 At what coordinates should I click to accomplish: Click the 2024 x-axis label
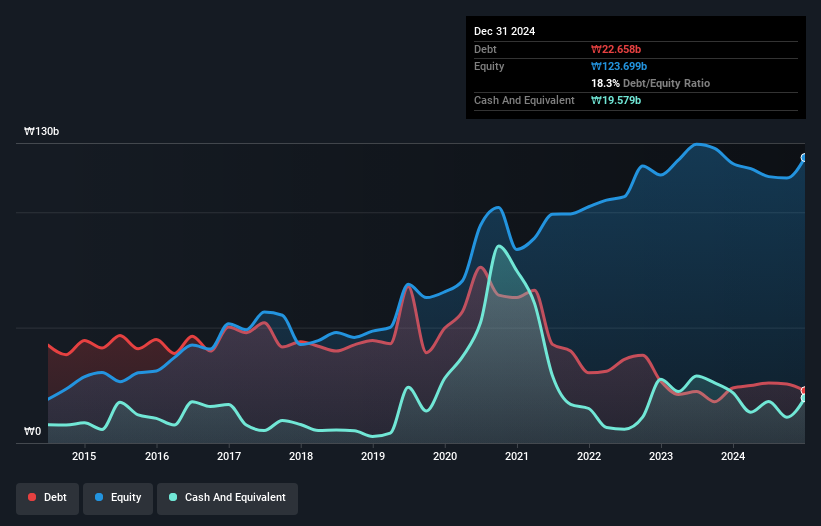[733, 456]
